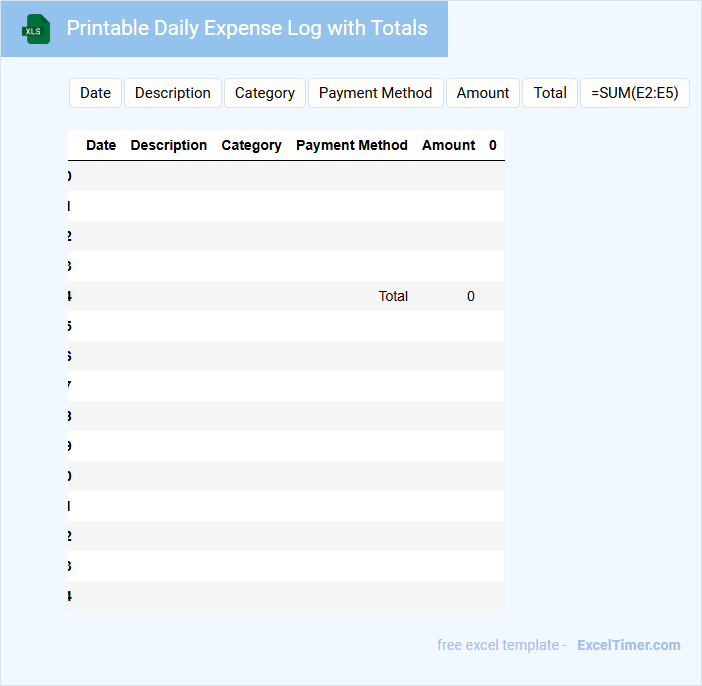The image size is (702, 686).
Task: Click the Payment Method column header in table
Action: click(352, 145)
